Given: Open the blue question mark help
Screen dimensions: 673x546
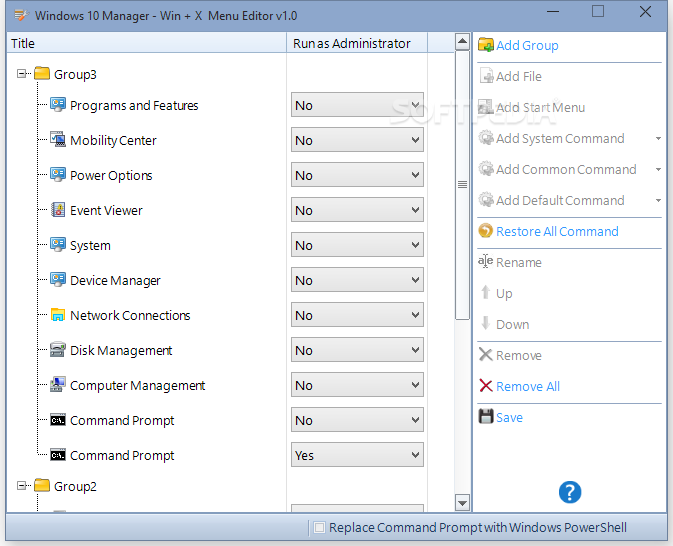Looking at the screenshot, I should click(x=570, y=492).
